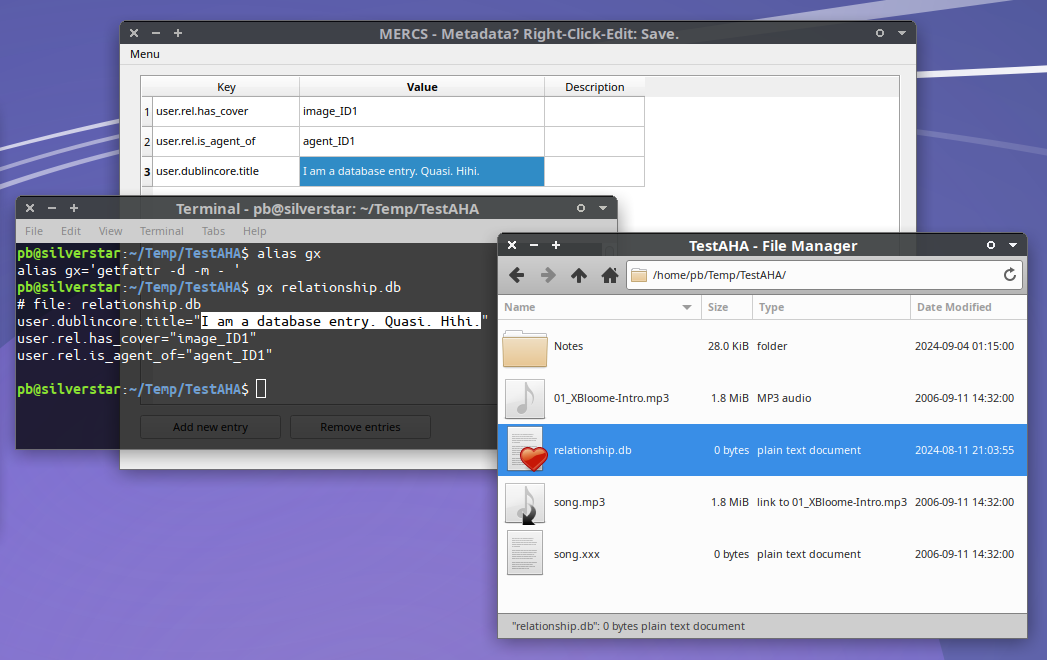Select the 01_XBloome-Intro.mp3 audio file icon
Viewport: 1047px width, 660px height.
(x=525, y=399)
